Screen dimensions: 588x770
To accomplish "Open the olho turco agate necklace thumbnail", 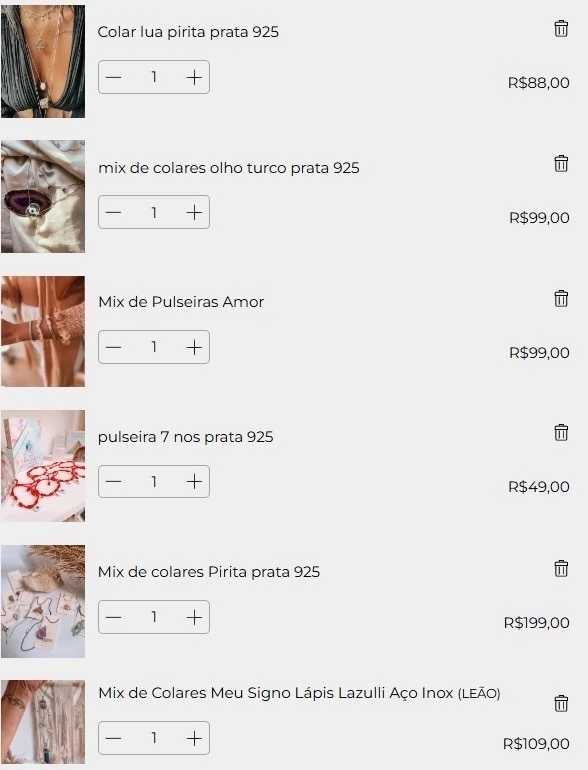I will pos(43,196).
